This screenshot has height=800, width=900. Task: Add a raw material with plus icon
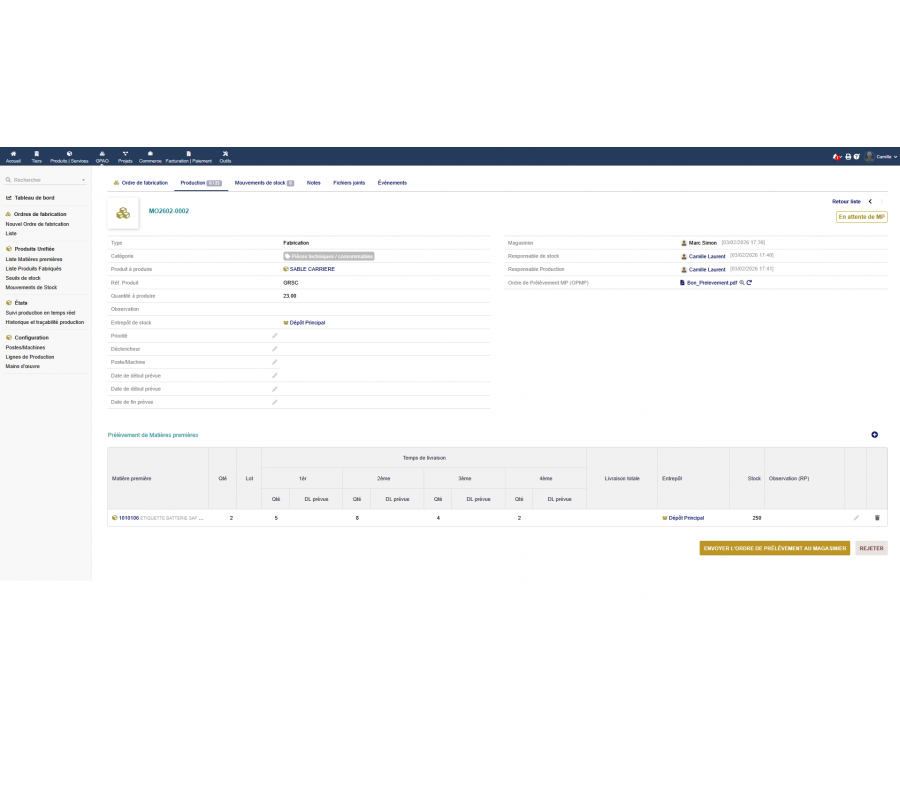[x=875, y=435]
